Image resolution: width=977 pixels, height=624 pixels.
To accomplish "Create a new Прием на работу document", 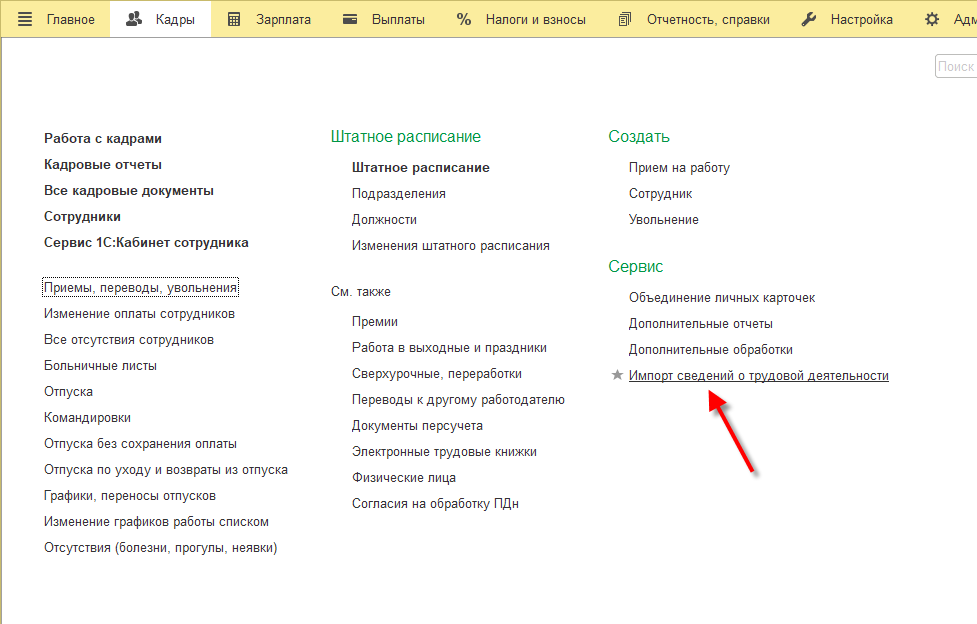I will pyautogui.click(x=679, y=167).
